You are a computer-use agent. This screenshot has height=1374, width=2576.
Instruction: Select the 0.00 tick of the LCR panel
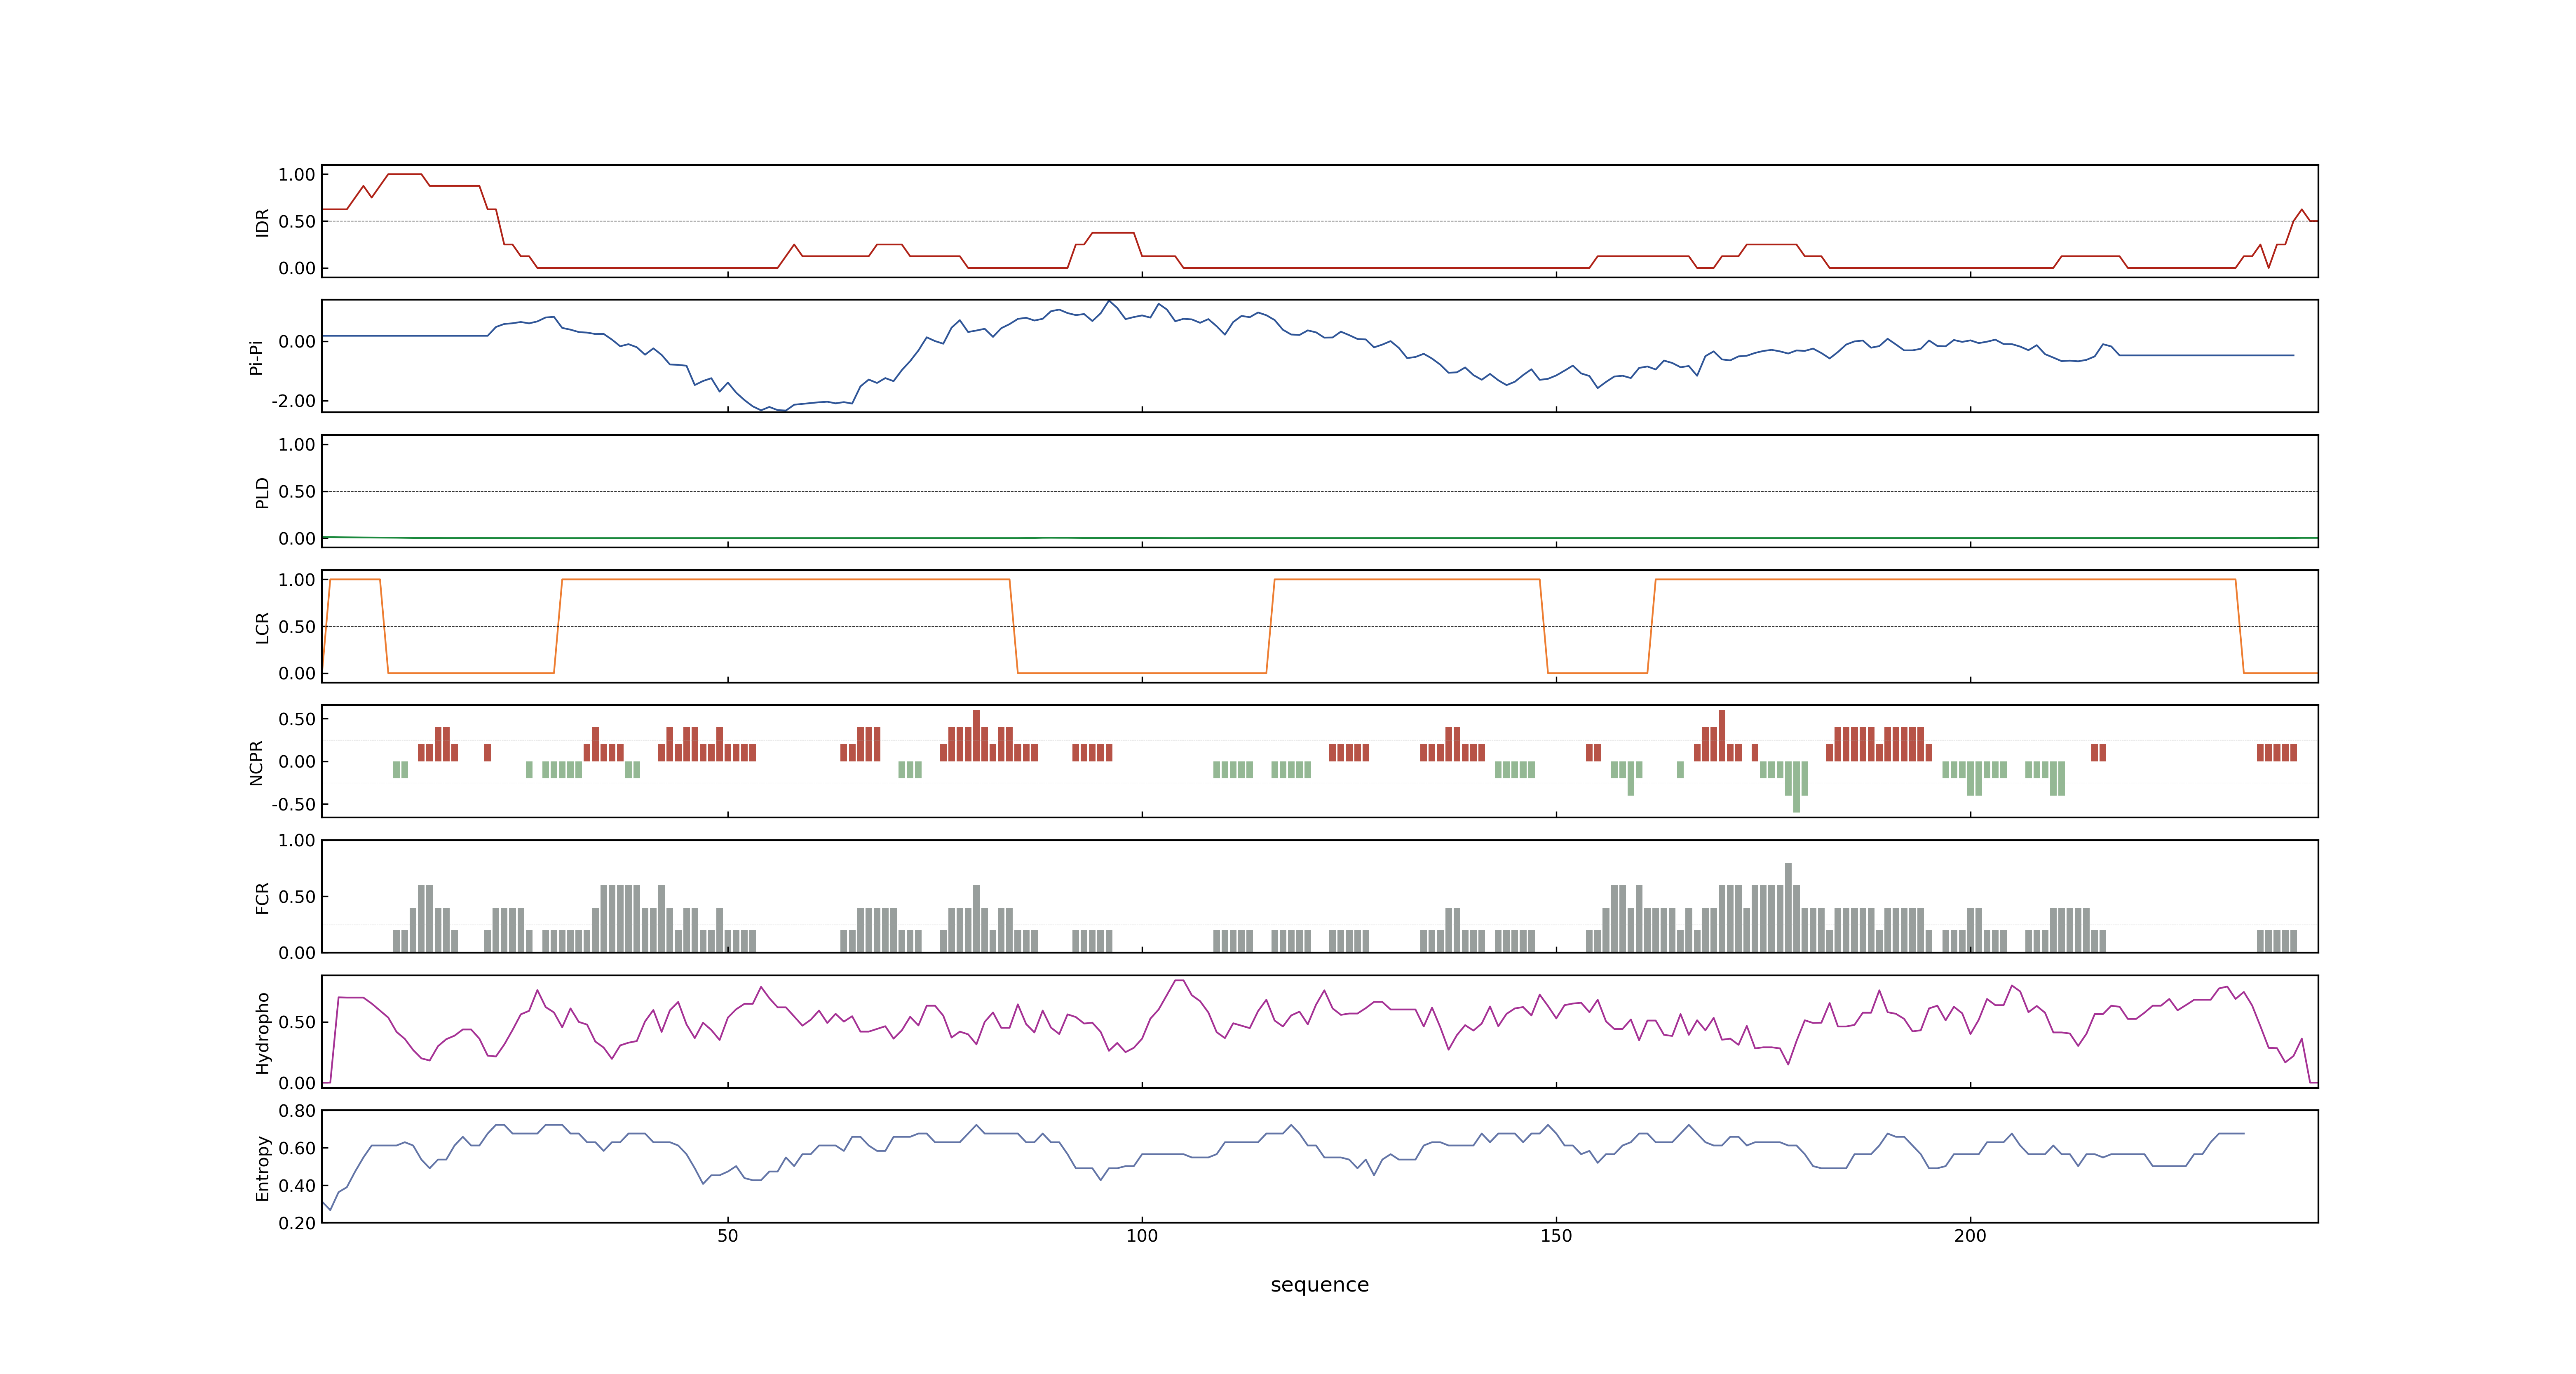click(297, 674)
